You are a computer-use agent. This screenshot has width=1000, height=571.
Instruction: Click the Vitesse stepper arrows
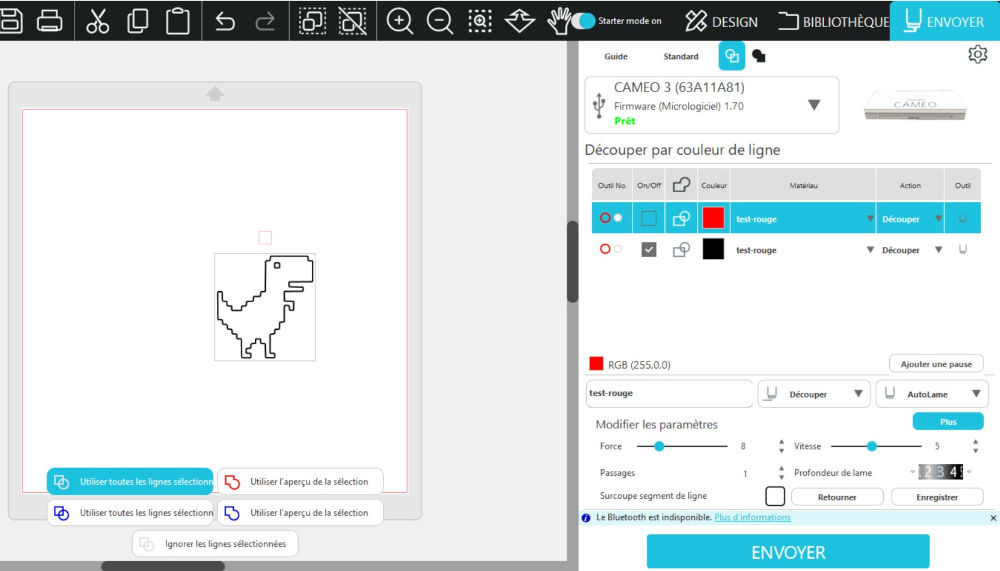[x=975, y=446]
